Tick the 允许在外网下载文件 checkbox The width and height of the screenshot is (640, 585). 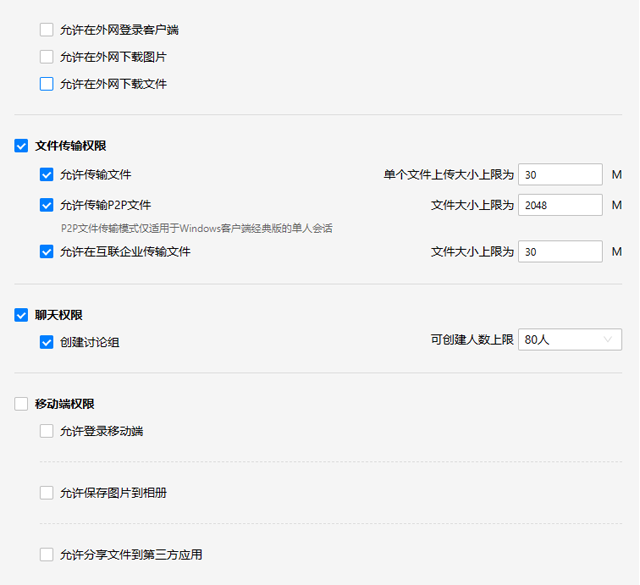[47, 84]
